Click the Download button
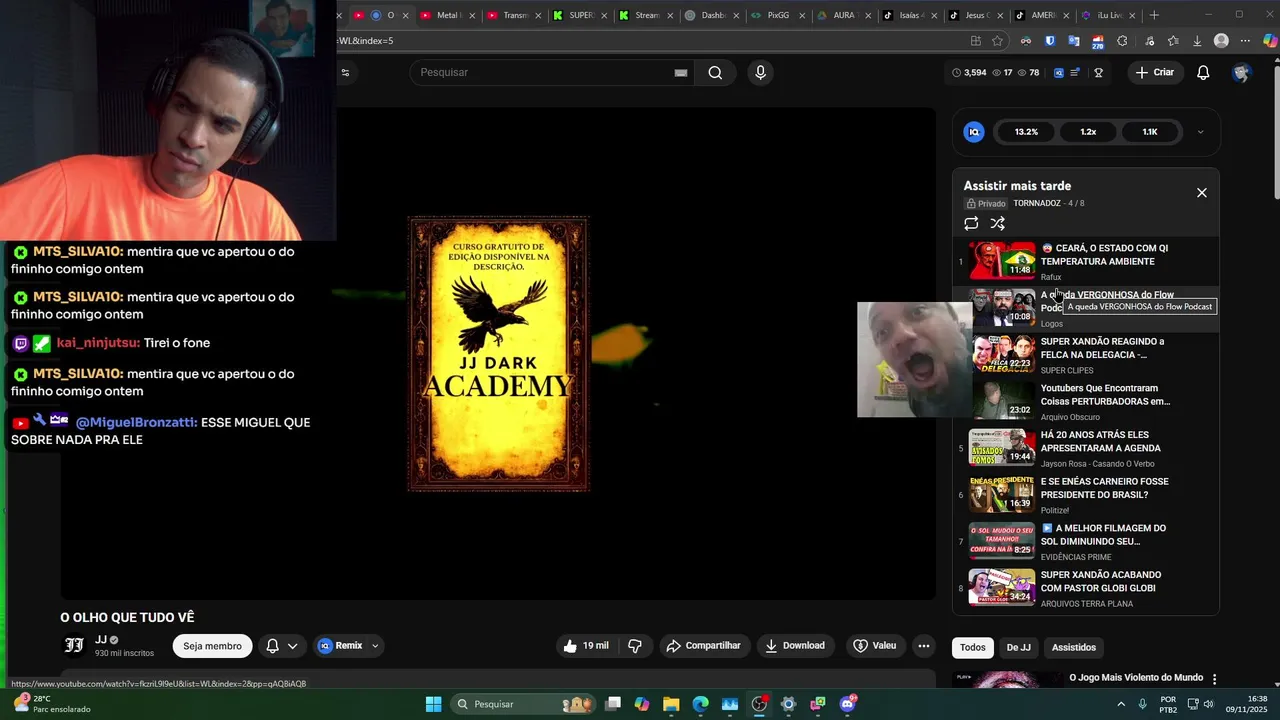Screen dimensions: 1280x720 [795, 646]
